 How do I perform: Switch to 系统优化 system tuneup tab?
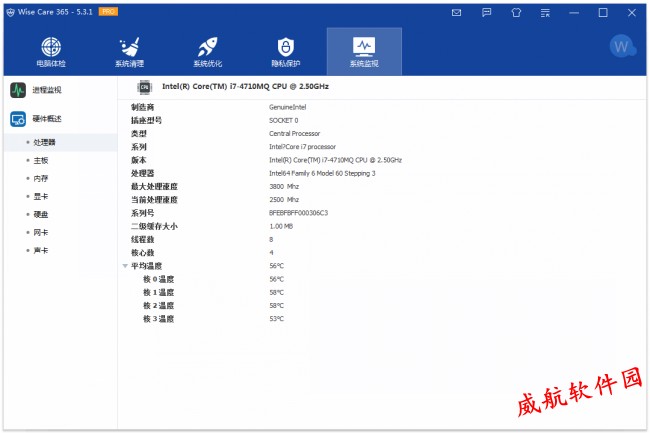point(208,52)
